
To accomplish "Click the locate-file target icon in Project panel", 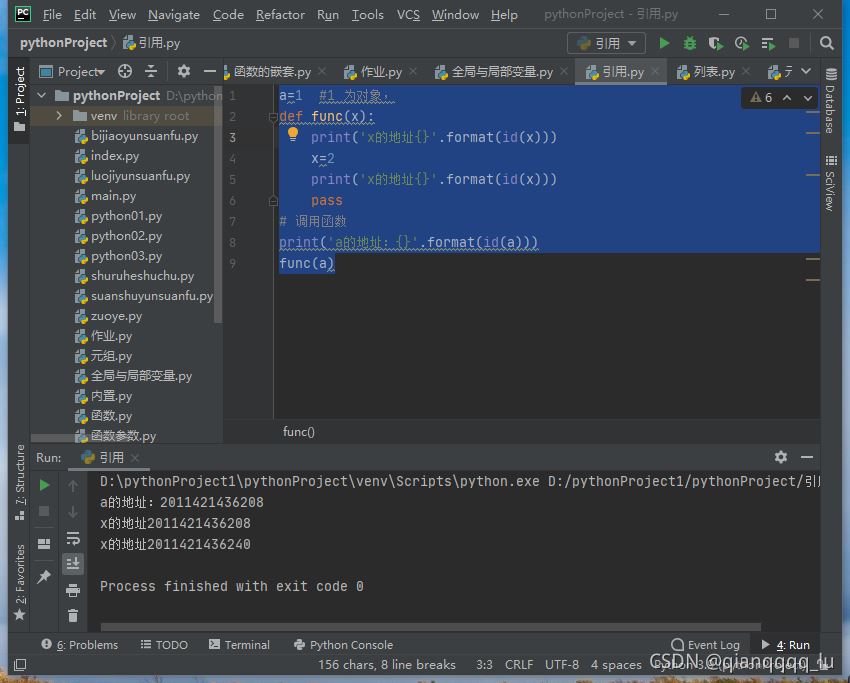I will [125, 71].
